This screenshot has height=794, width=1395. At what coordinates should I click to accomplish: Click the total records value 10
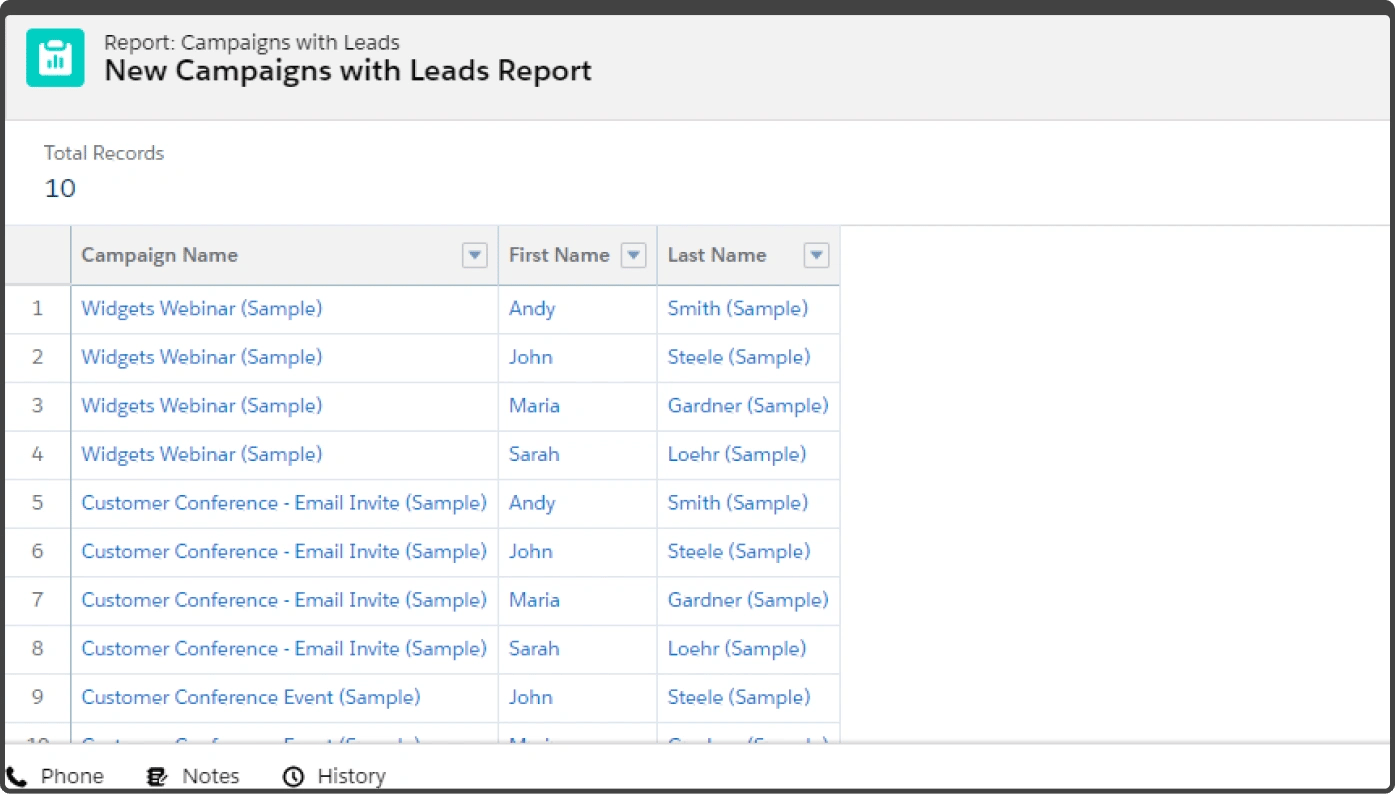click(x=60, y=188)
